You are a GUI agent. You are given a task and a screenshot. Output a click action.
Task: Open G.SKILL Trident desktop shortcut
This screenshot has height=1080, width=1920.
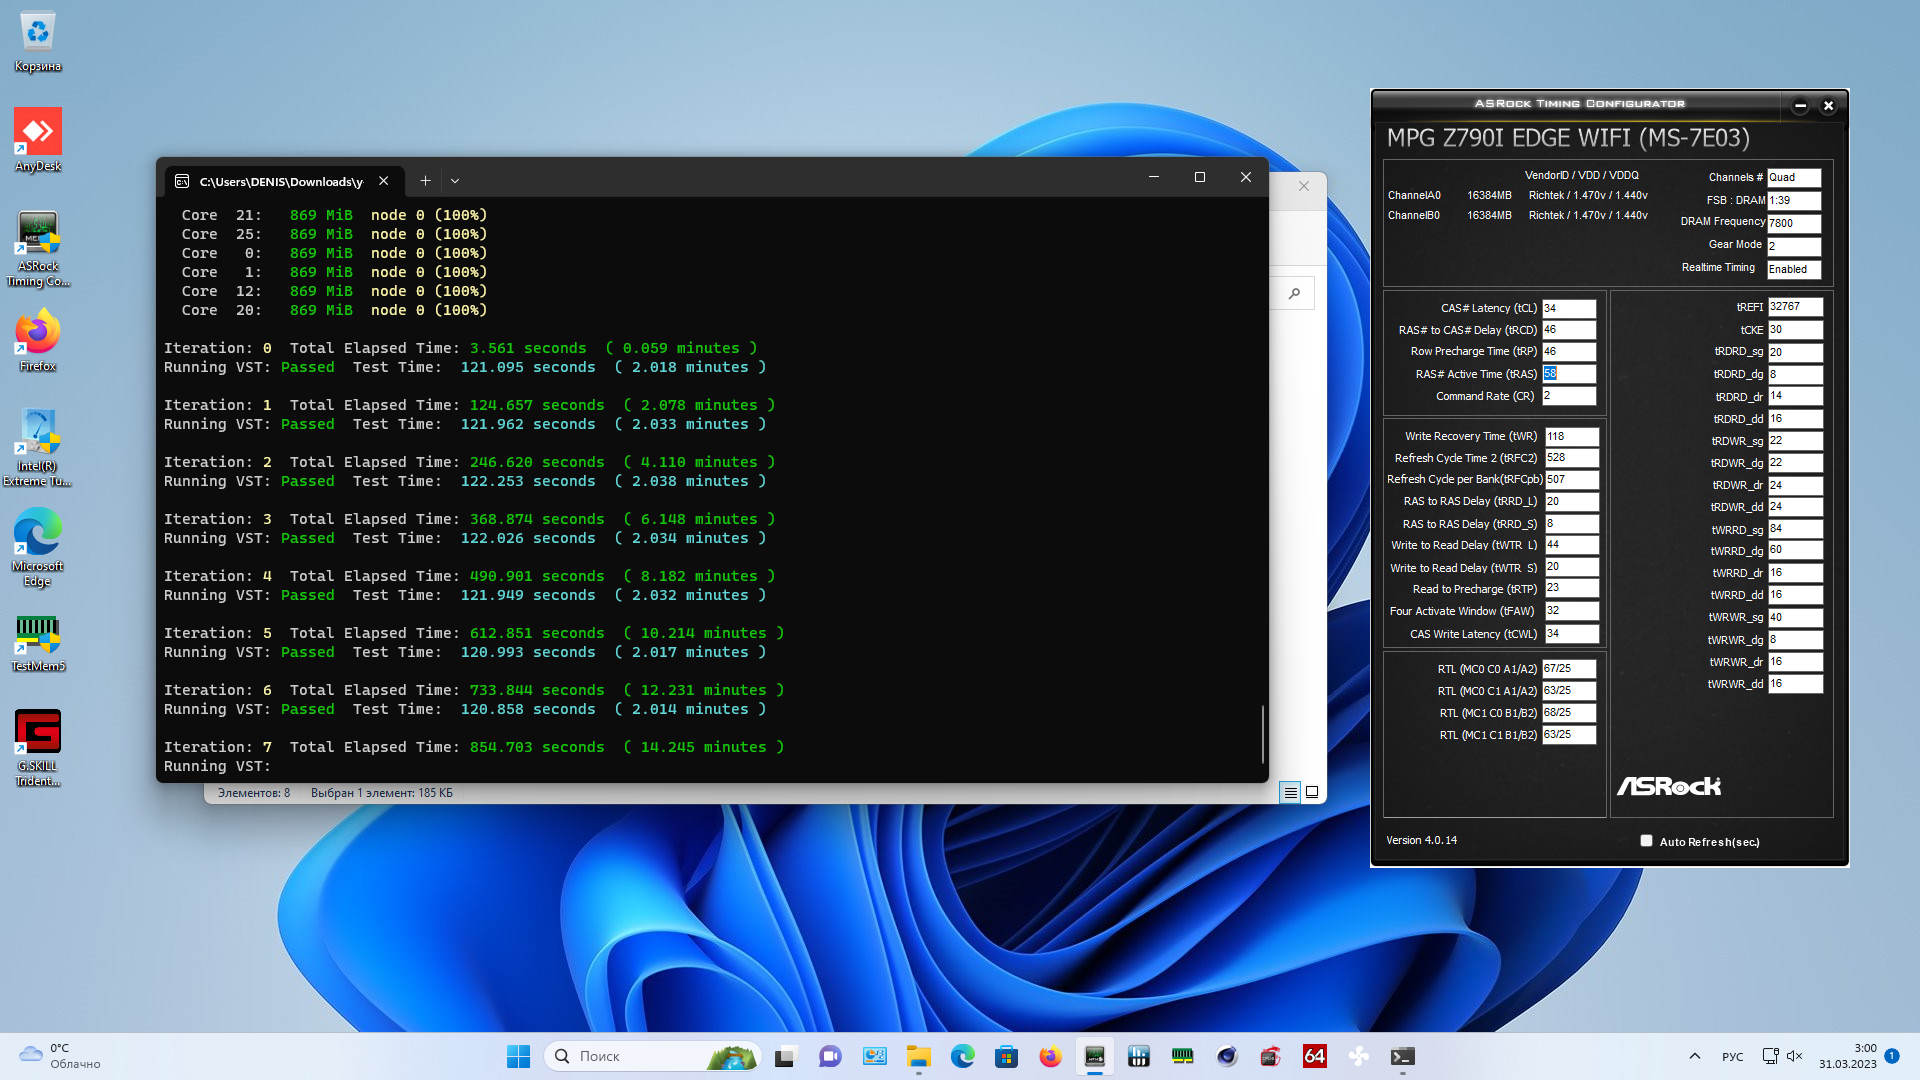pos(38,733)
